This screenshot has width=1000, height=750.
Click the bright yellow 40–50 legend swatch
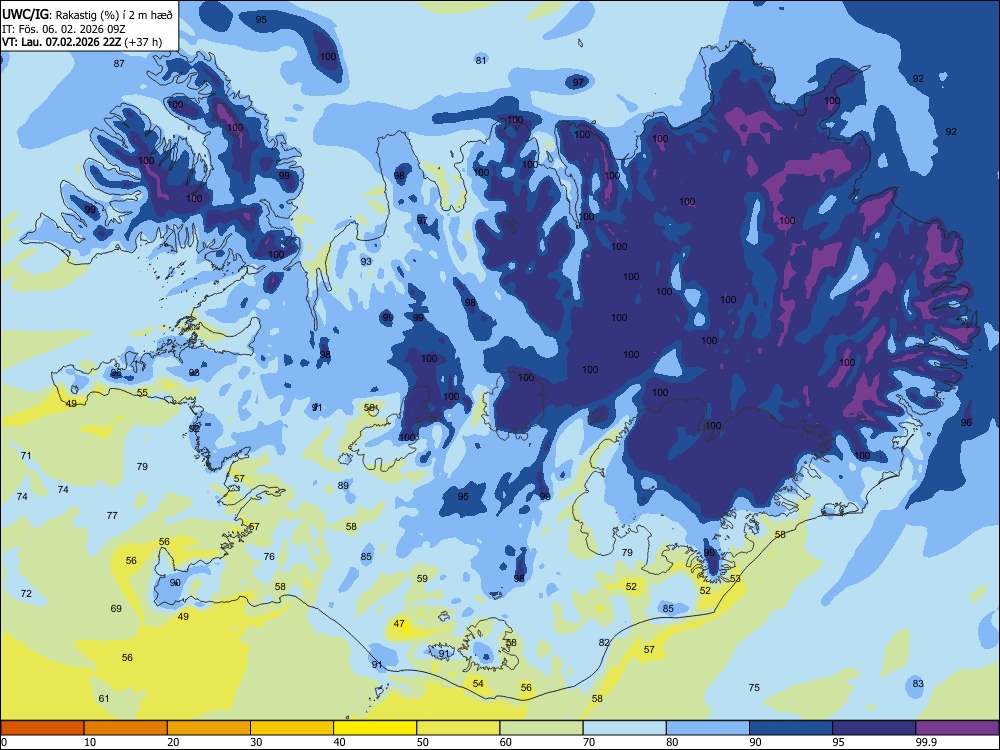375,728
